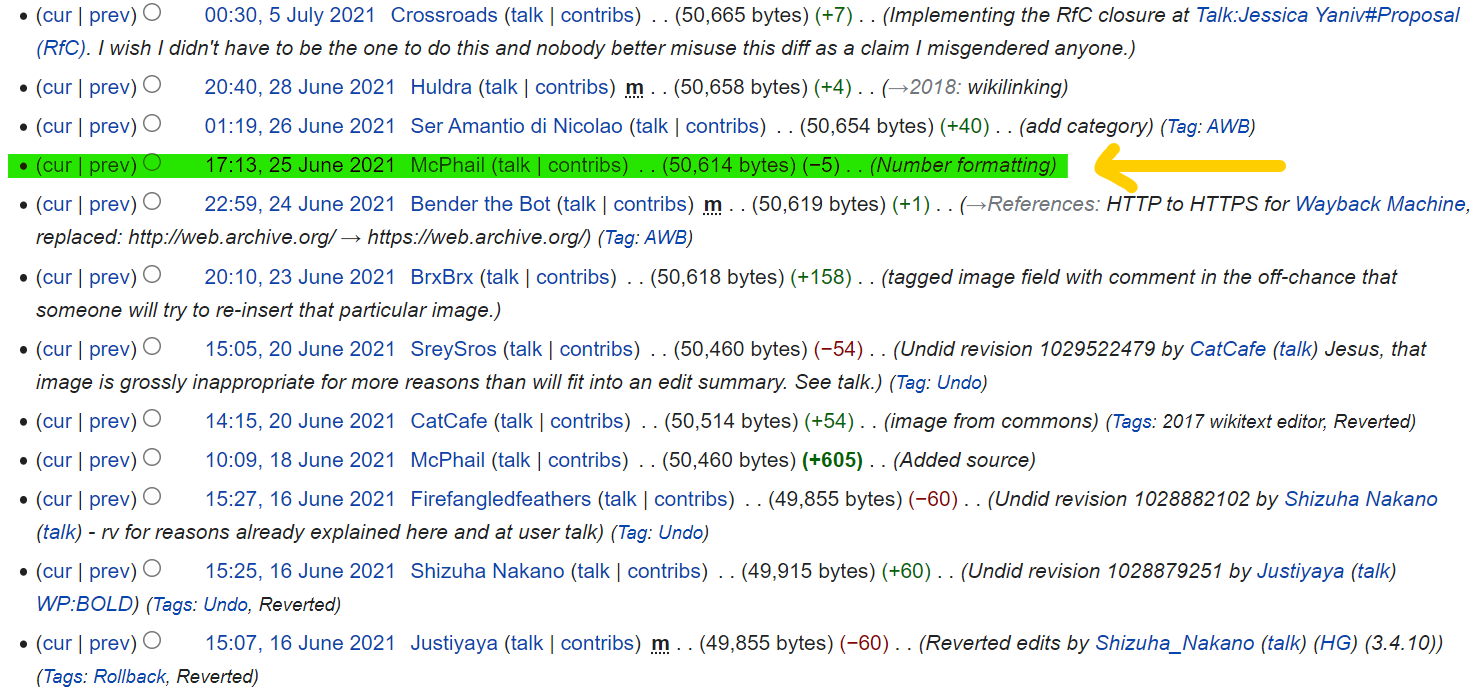Open the Undo tag in the SreySros row
This screenshot has height=697, width=1479.
pyautogui.click(x=958, y=383)
